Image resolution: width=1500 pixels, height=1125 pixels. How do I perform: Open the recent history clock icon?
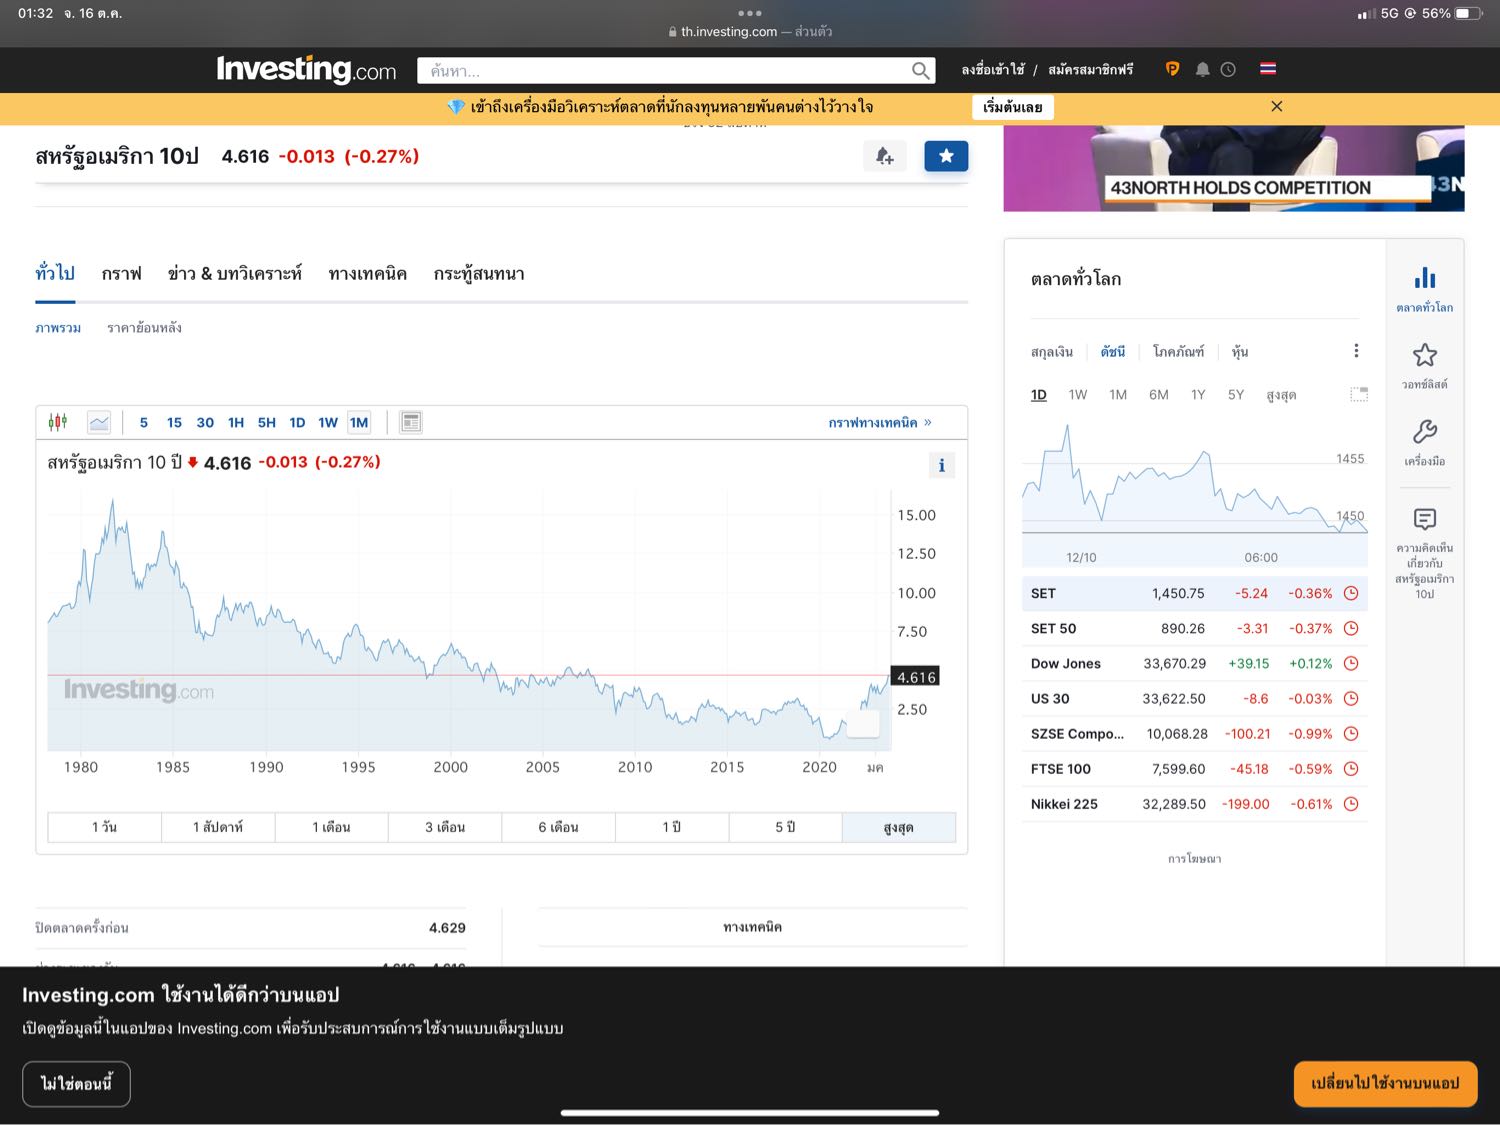(x=1228, y=69)
